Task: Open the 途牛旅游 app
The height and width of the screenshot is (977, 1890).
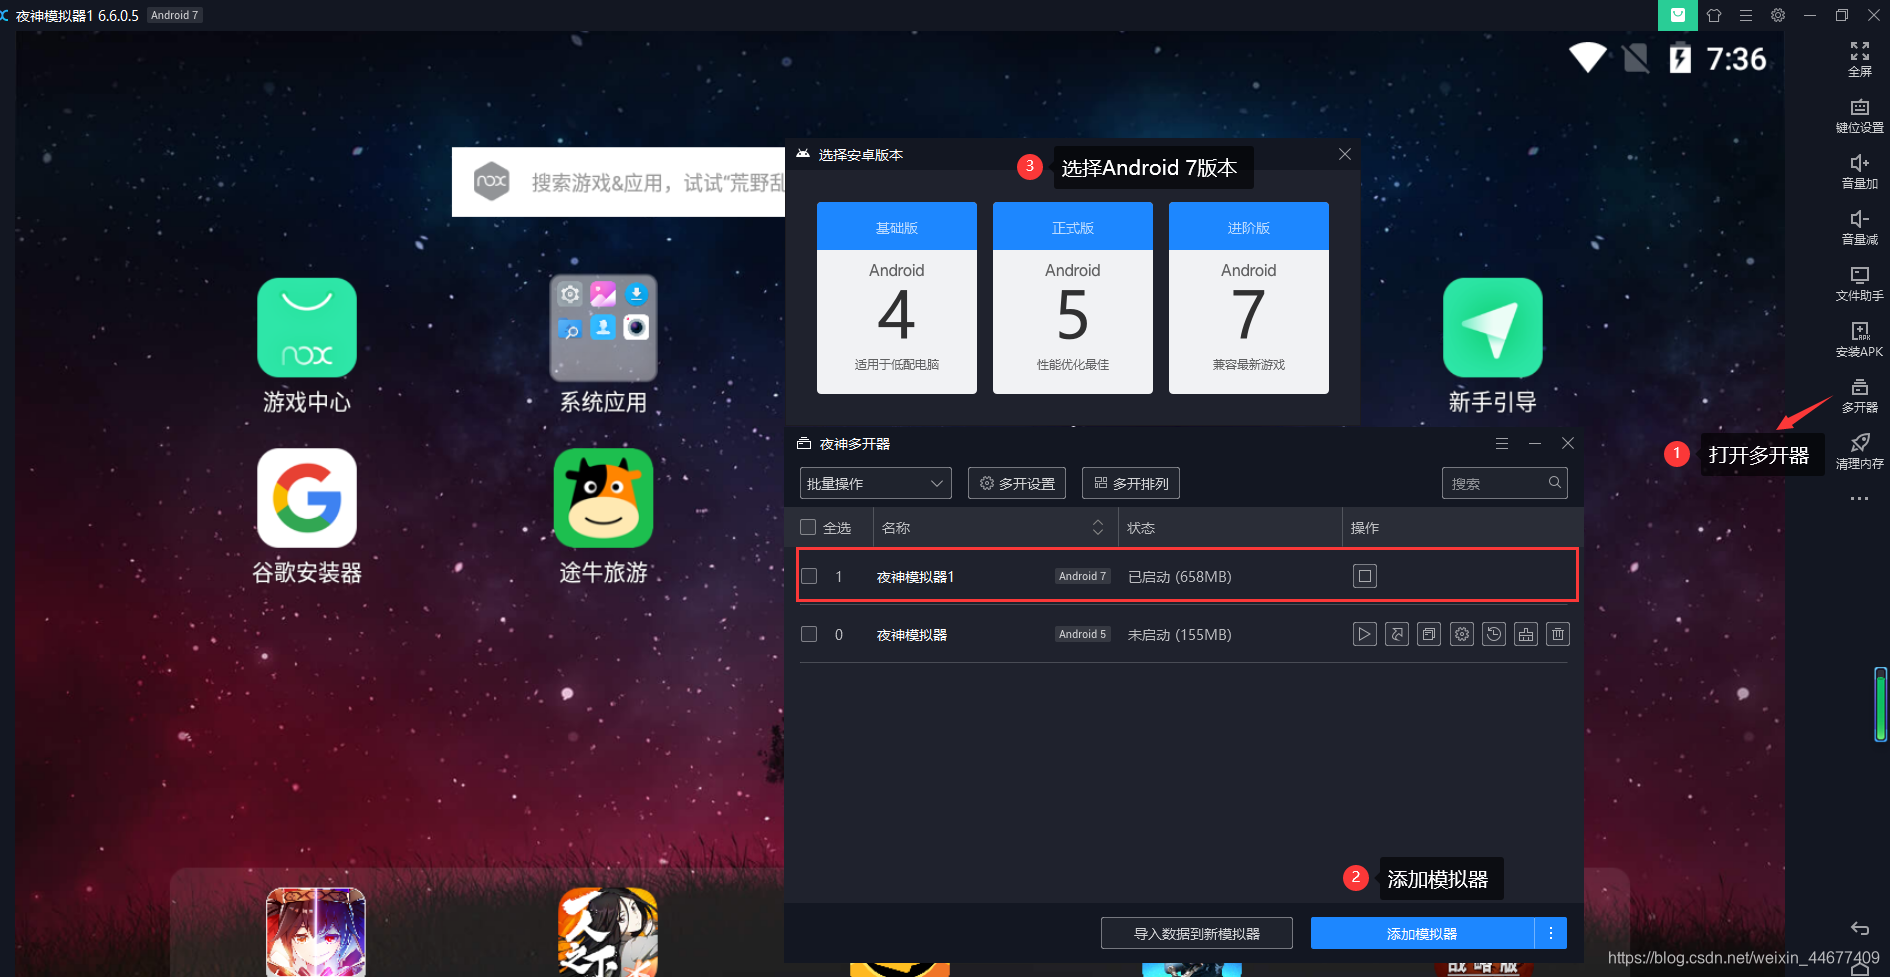Action: 603,498
